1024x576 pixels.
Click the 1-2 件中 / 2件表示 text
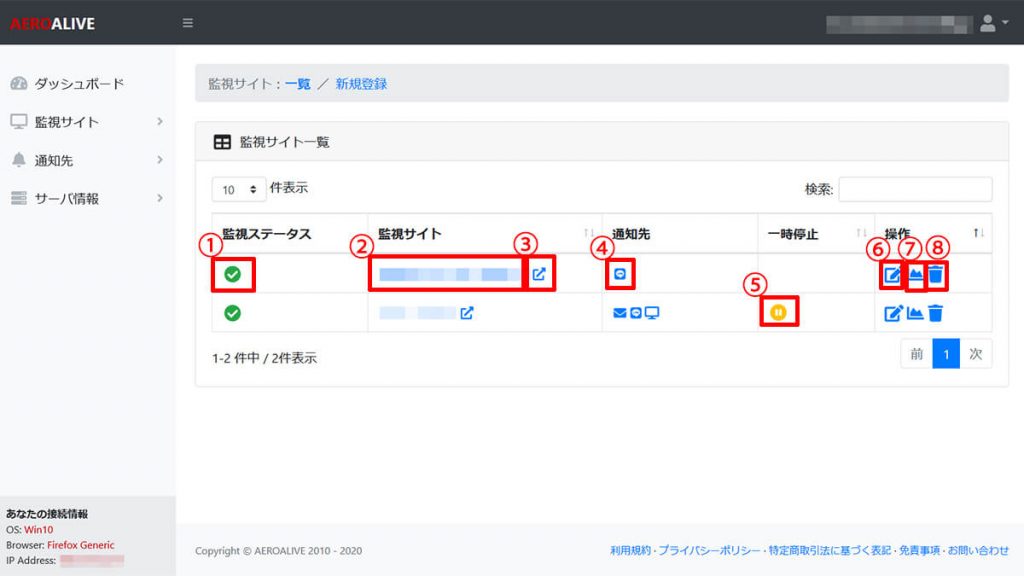[264, 358]
